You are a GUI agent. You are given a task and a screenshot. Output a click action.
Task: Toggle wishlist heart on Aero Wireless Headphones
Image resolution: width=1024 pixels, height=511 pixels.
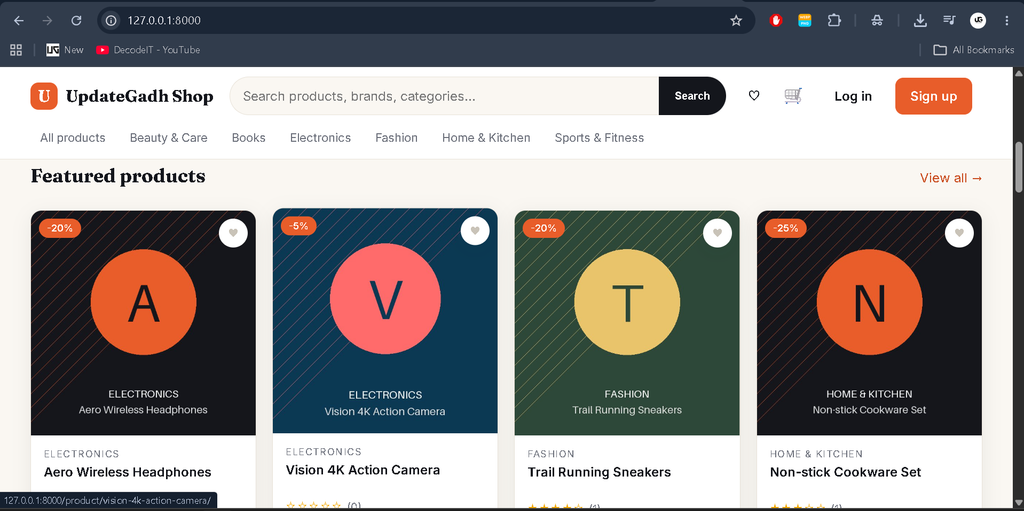(x=233, y=233)
